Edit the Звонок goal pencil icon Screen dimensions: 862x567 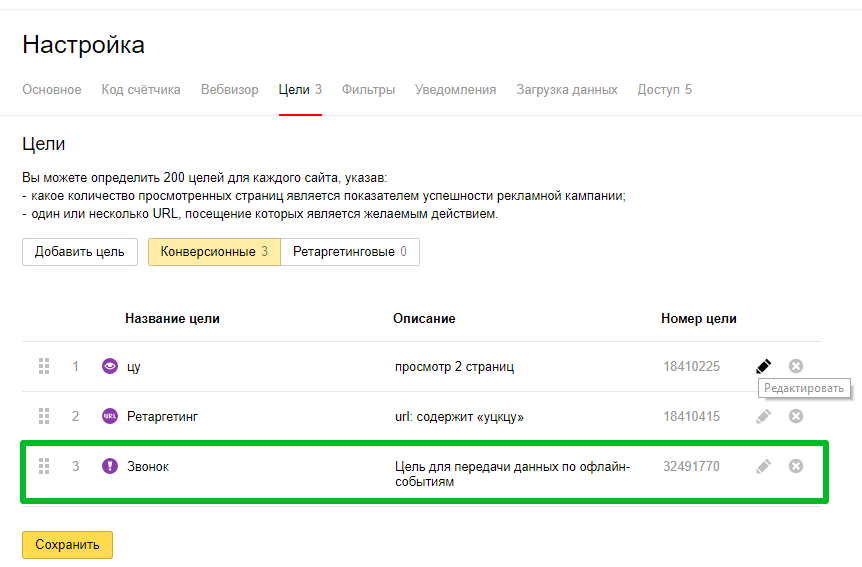pyautogui.click(x=764, y=466)
